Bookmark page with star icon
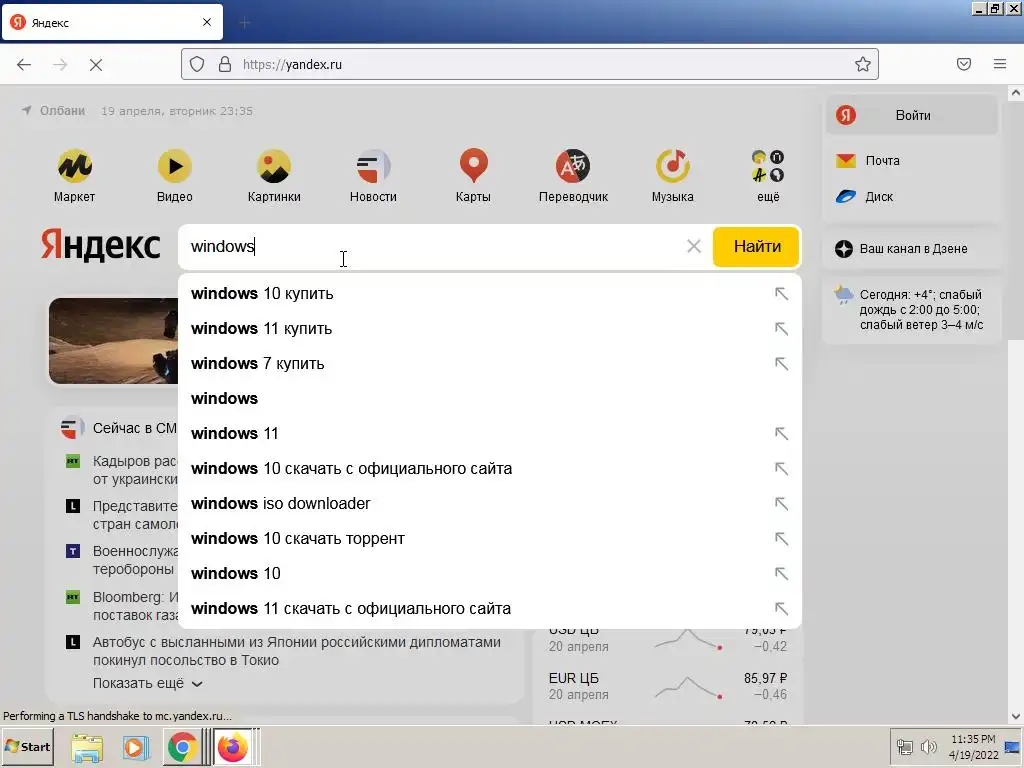1024x768 pixels. [x=863, y=65]
